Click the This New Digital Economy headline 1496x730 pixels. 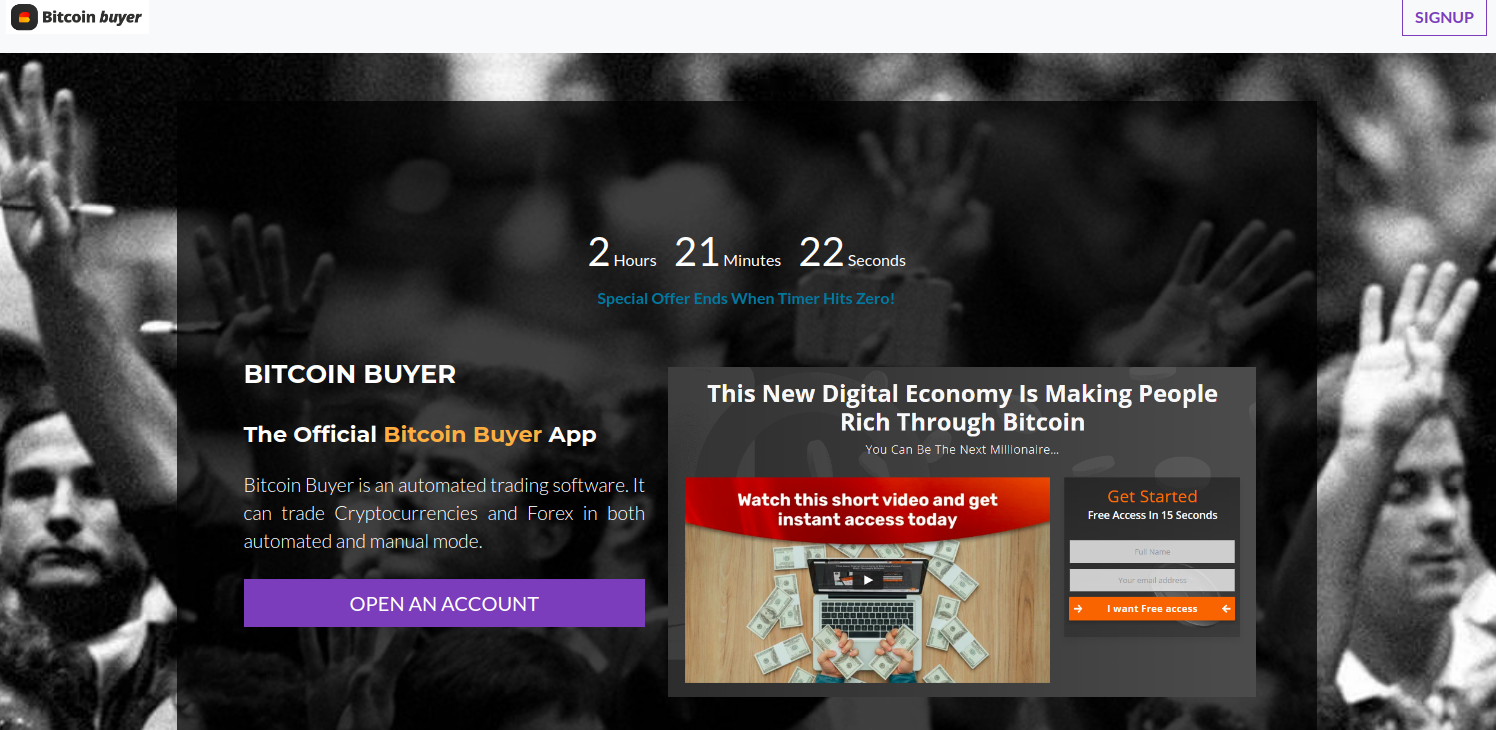pos(962,407)
